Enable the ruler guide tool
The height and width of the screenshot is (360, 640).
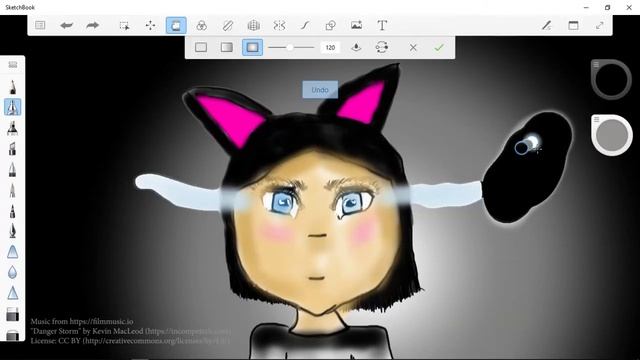[x=228, y=25]
